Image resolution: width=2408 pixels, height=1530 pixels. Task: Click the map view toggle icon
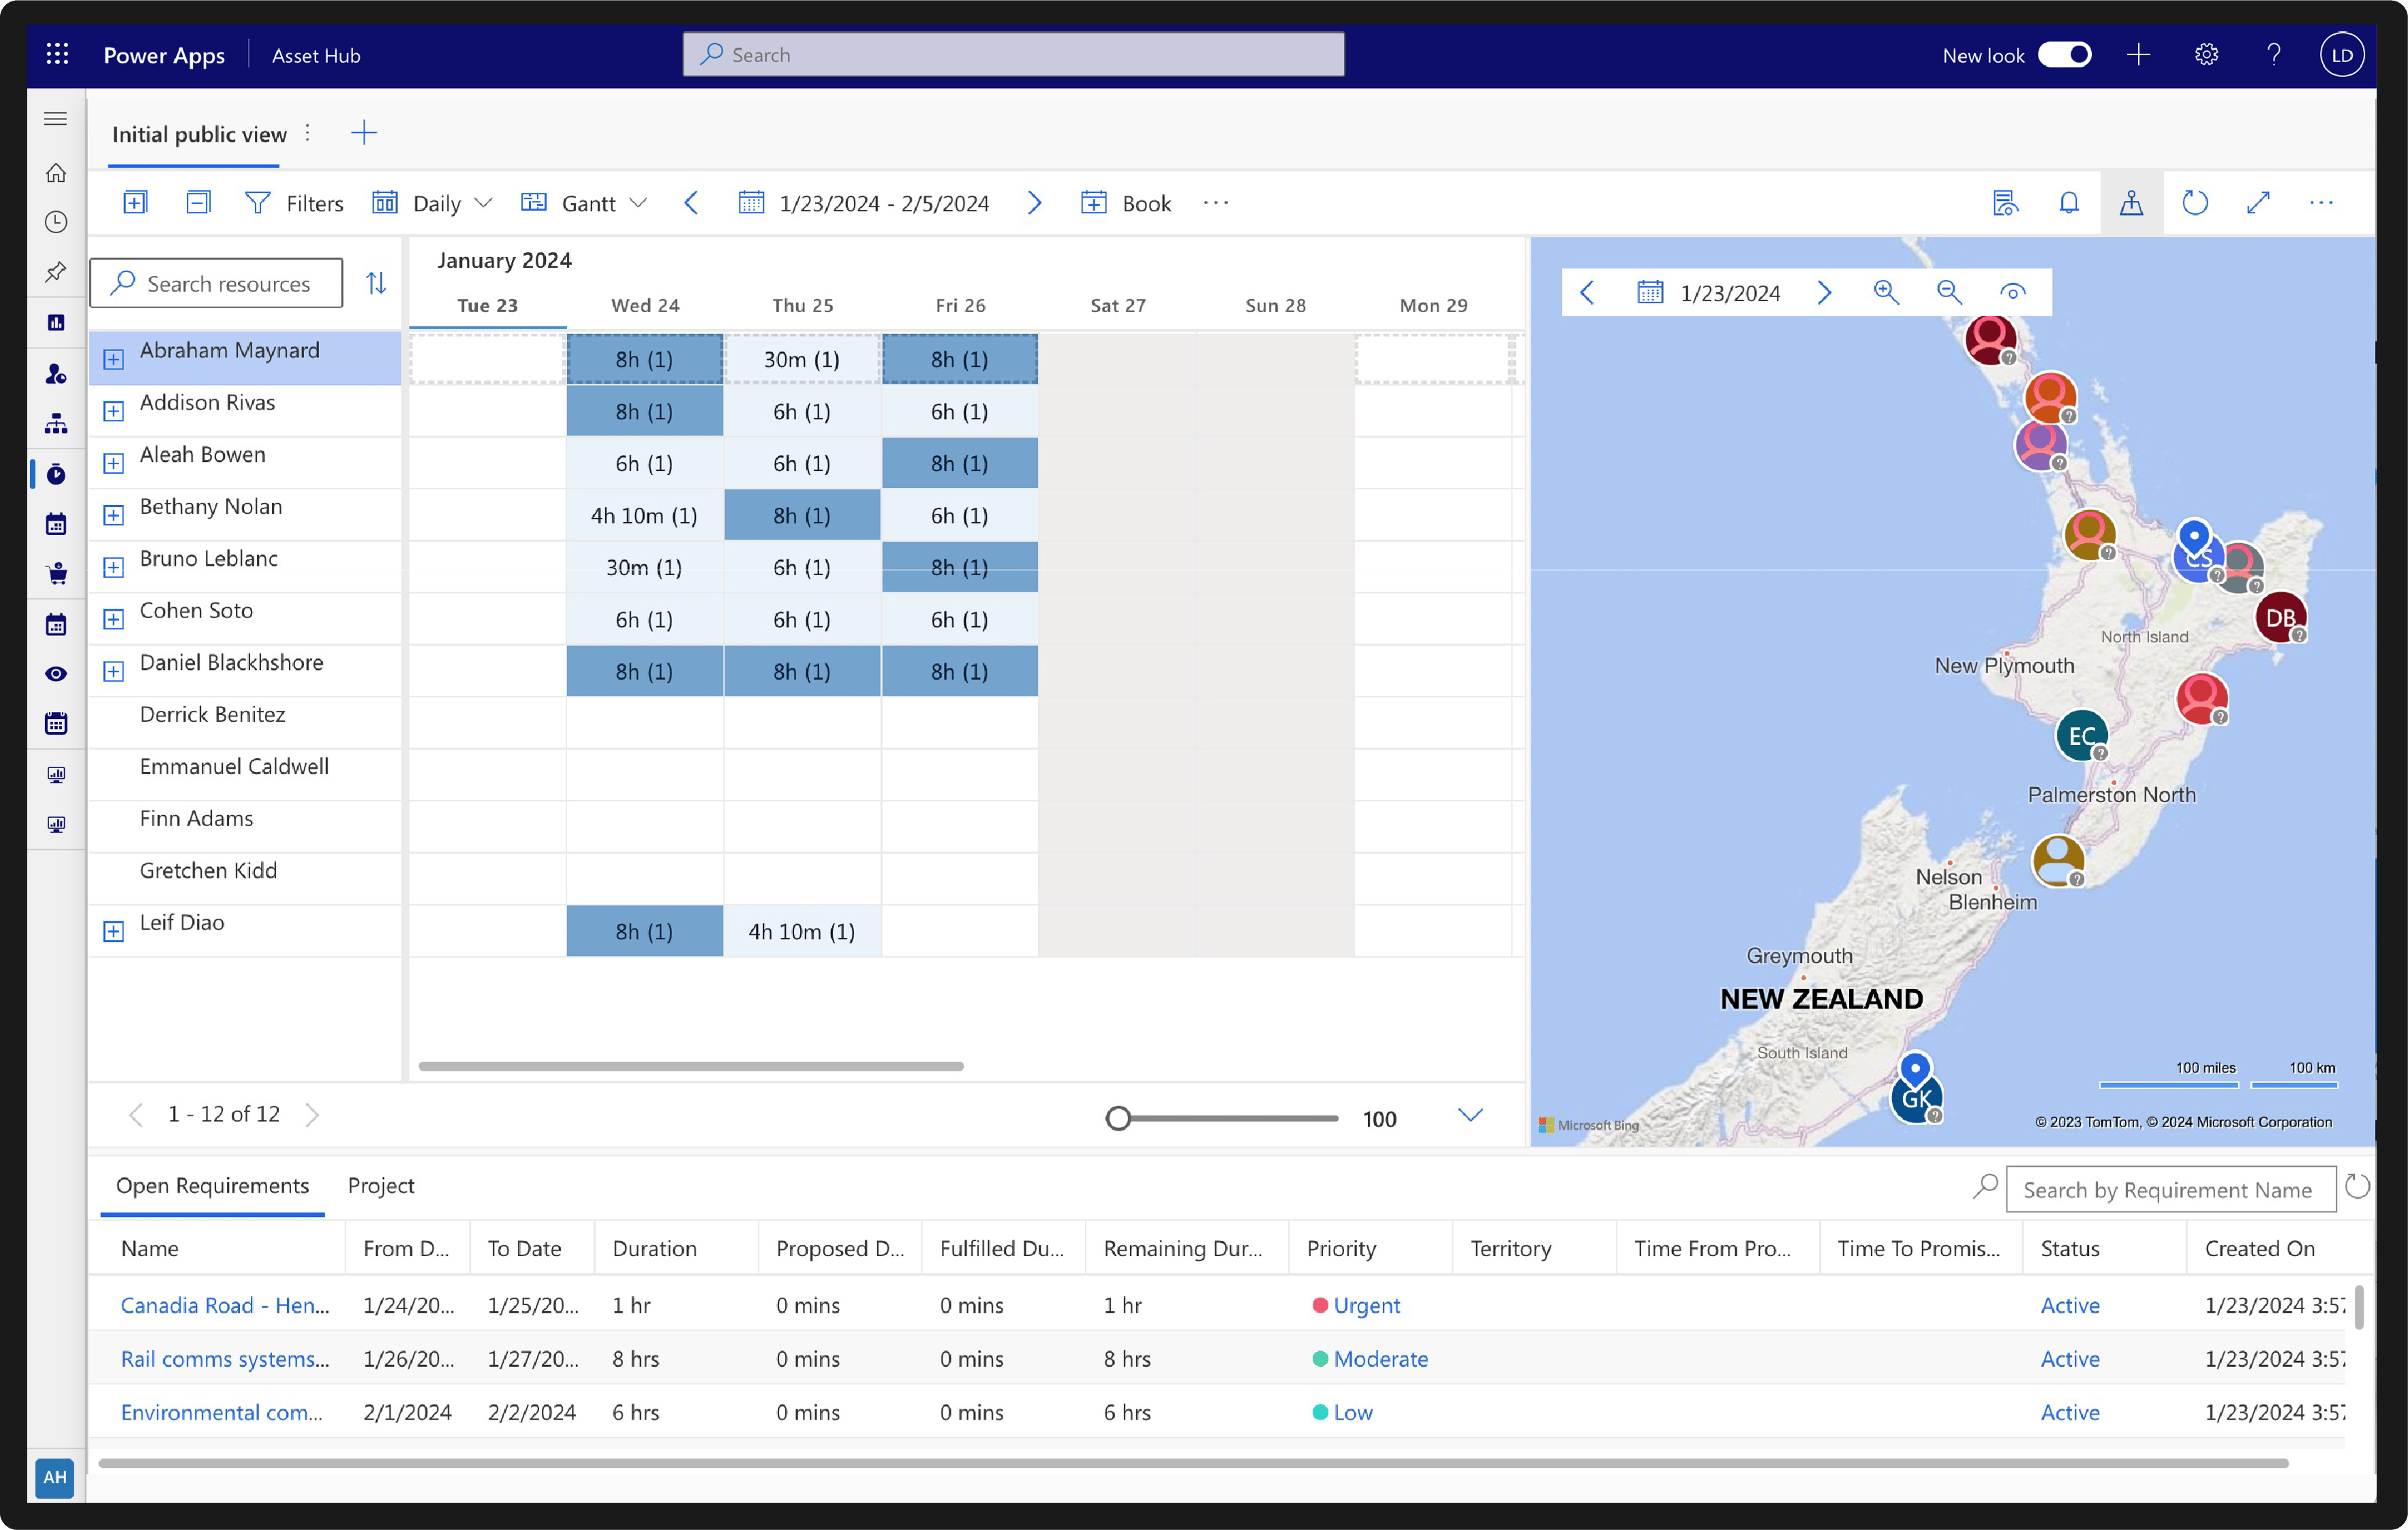click(2131, 203)
